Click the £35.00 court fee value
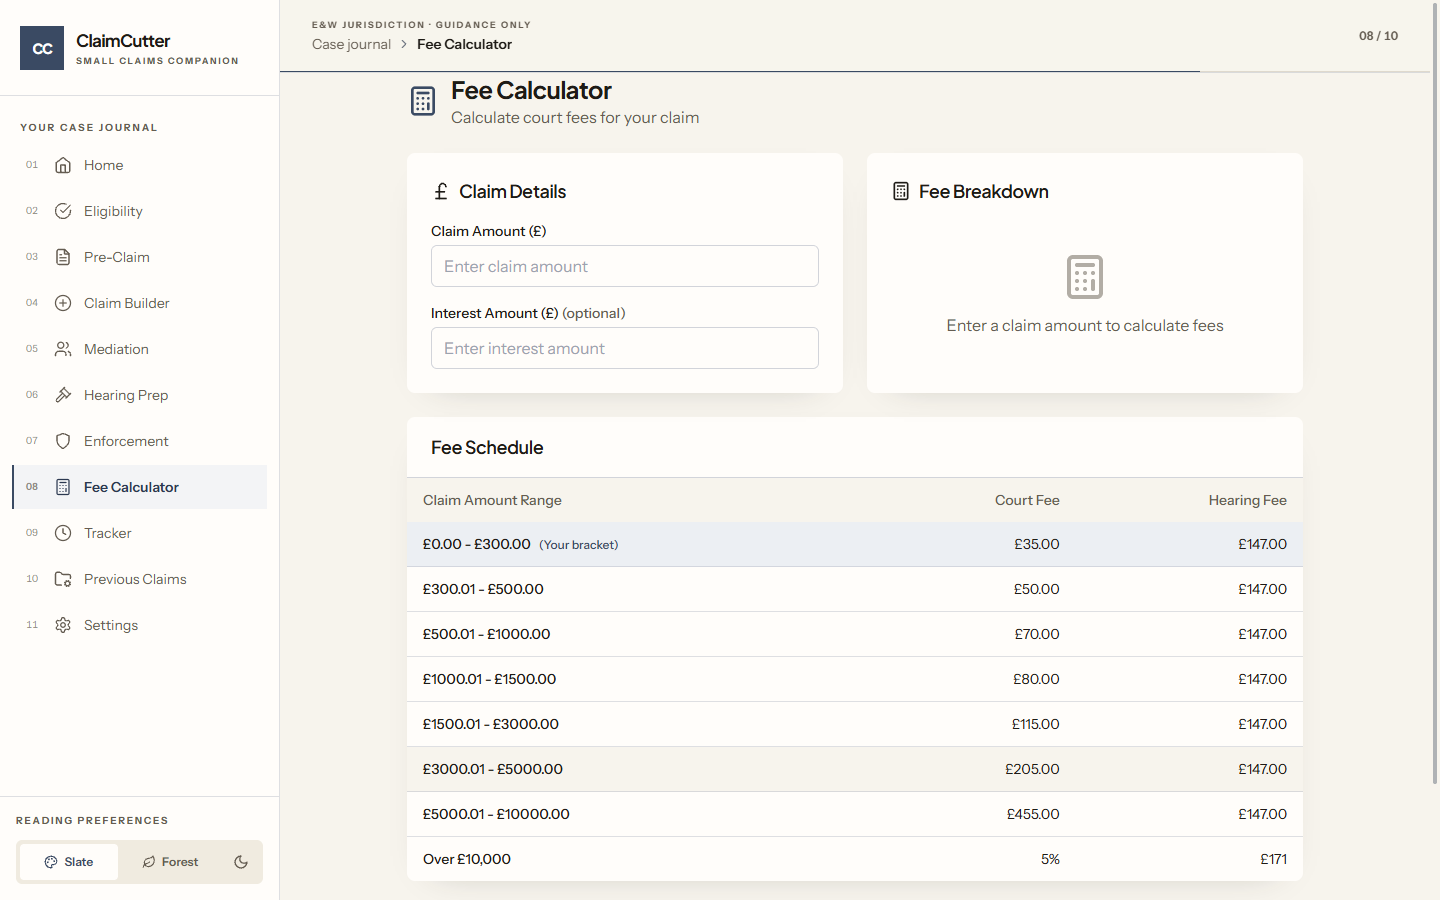Image resolution: width=1440 pixels, height=900 pixels. (x=1036, y=544)
